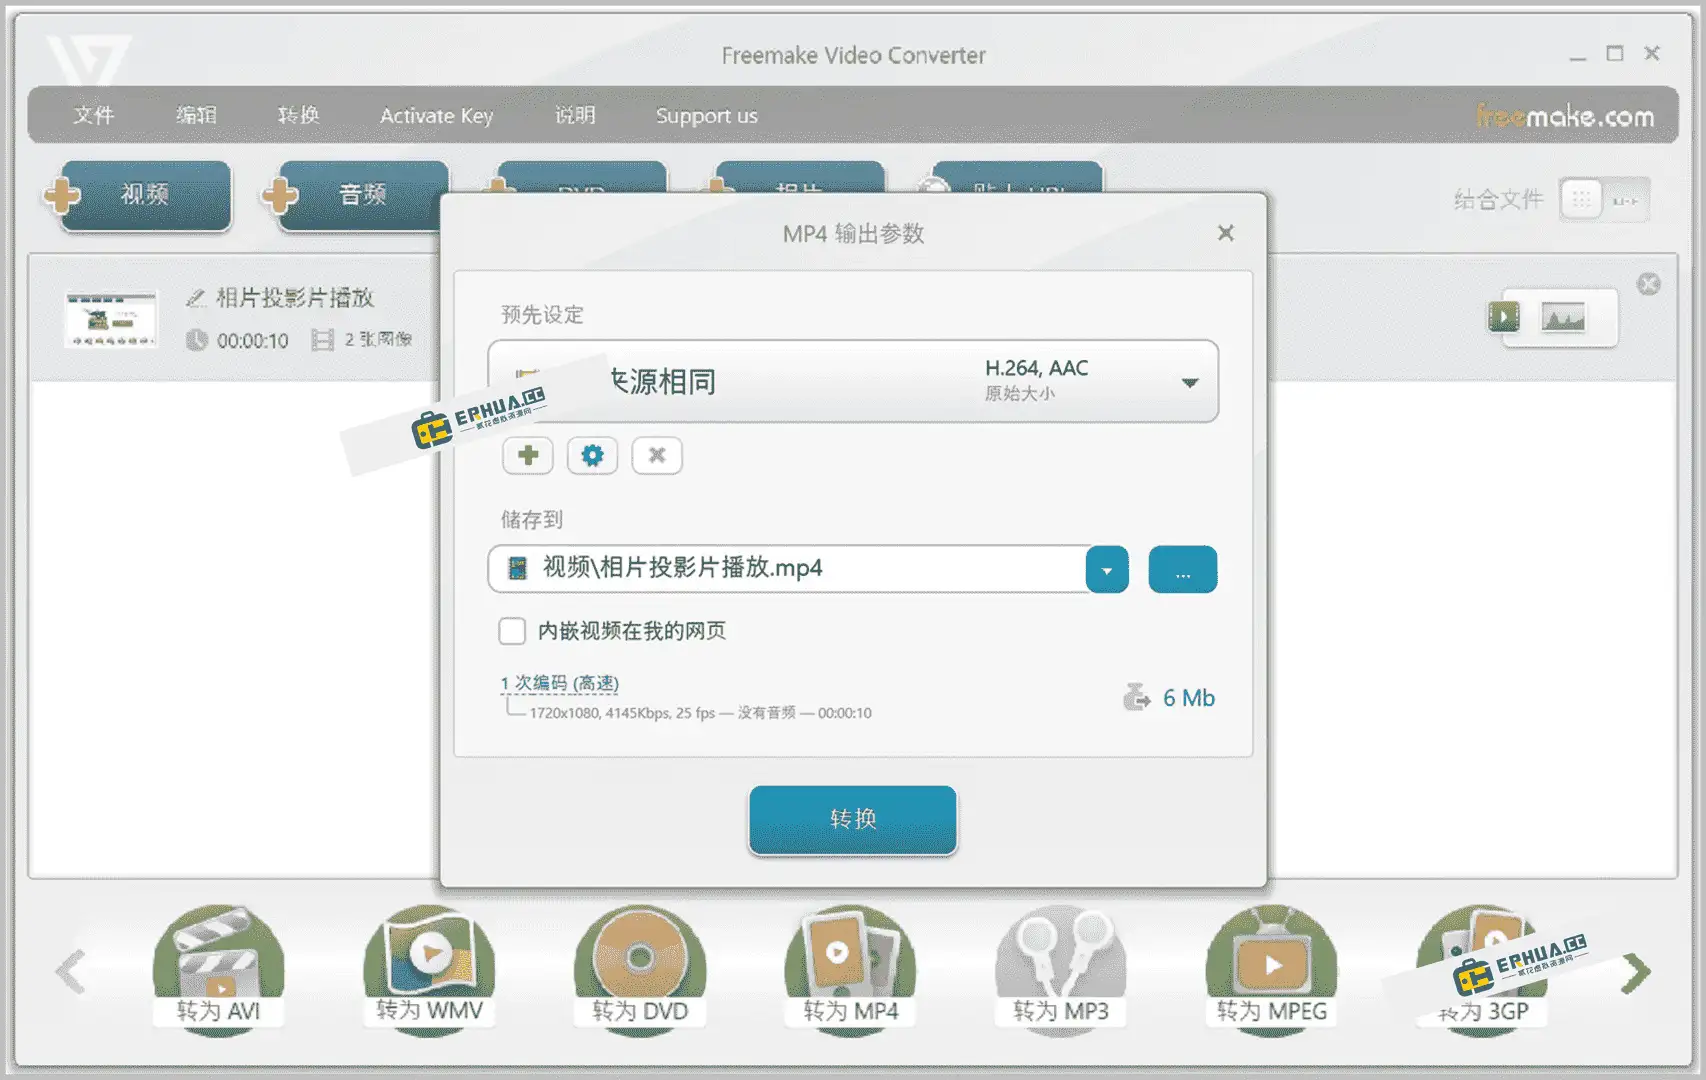
Task: Click the 2 张图像 image count text
Action: click(x=378, y=340)
